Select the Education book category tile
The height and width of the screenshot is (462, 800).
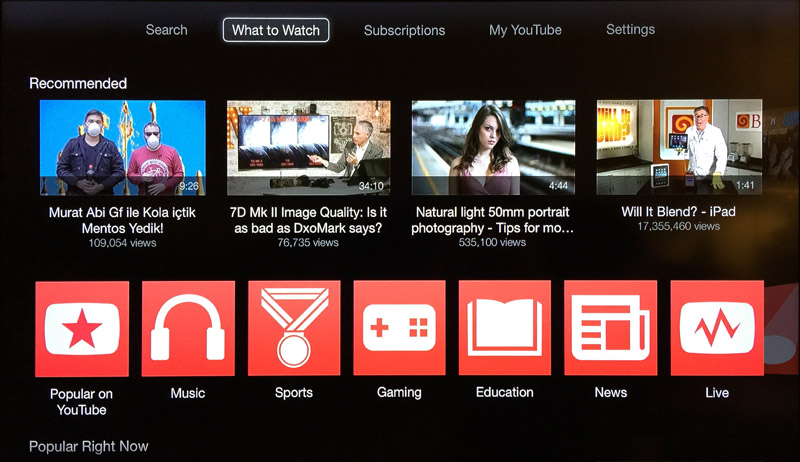(505, 328)
